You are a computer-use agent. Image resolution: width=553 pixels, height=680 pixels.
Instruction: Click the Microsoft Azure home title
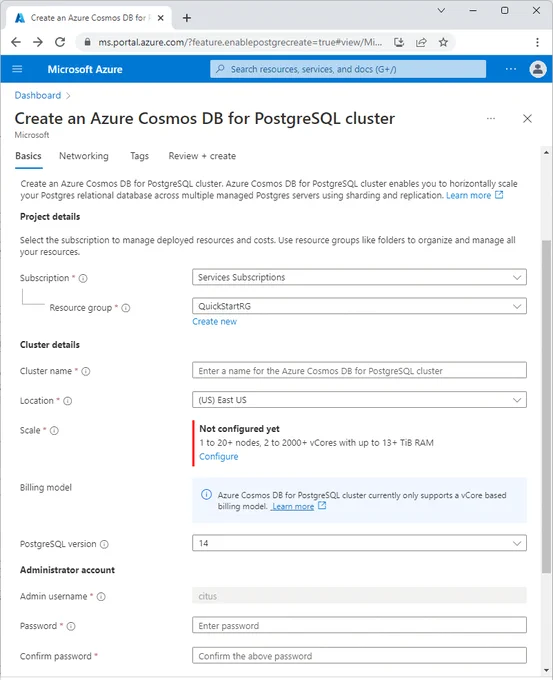[85, 69]
